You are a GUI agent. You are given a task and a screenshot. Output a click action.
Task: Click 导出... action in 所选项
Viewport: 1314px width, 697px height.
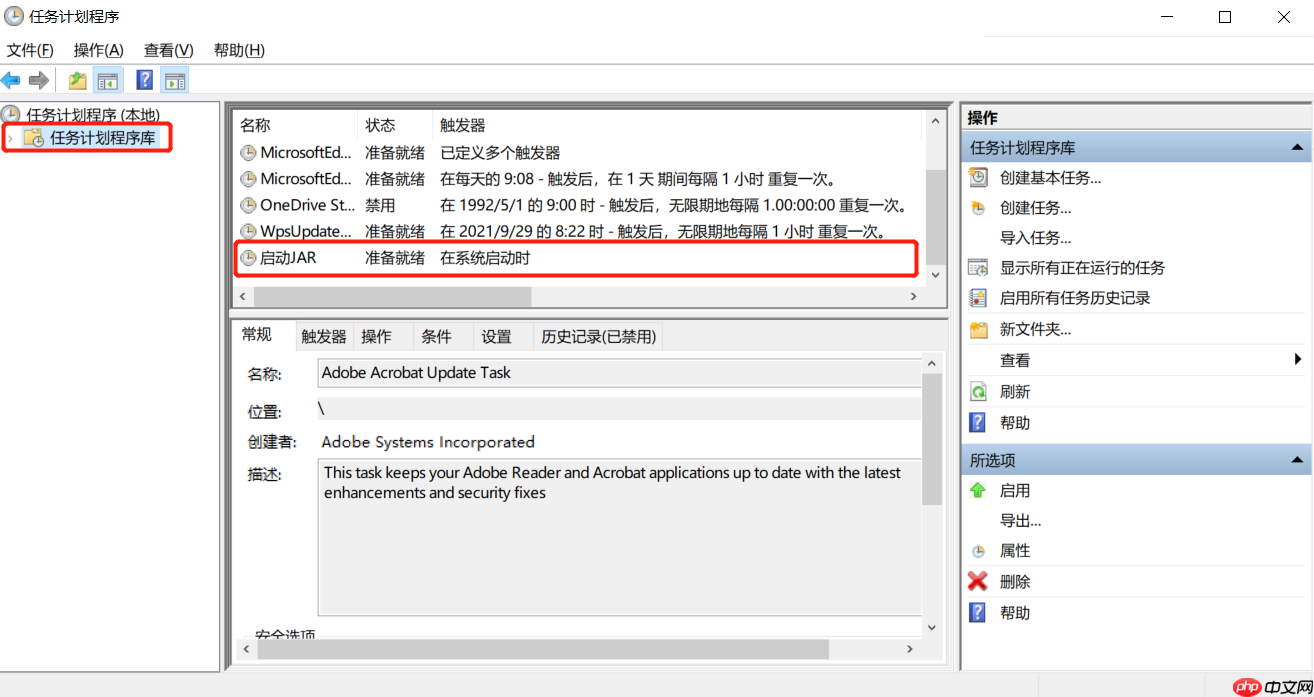pyautogui.click(x=1021, y=521)
